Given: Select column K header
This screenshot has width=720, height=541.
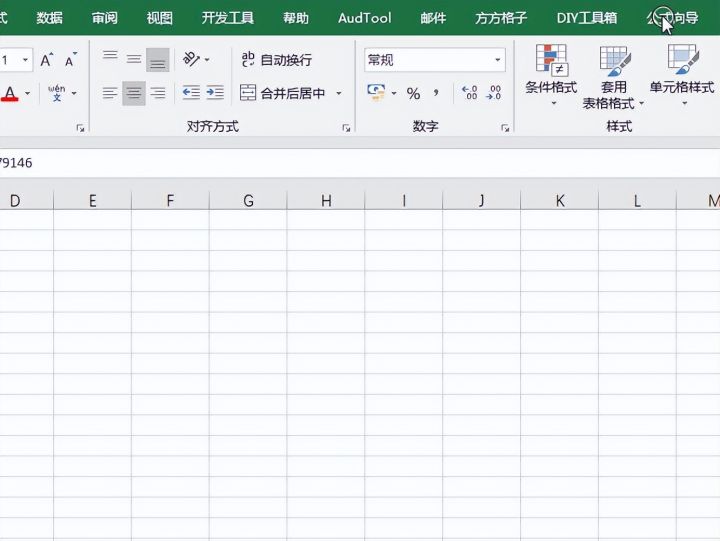Looking at the screenshot, I should pos(560,201).
